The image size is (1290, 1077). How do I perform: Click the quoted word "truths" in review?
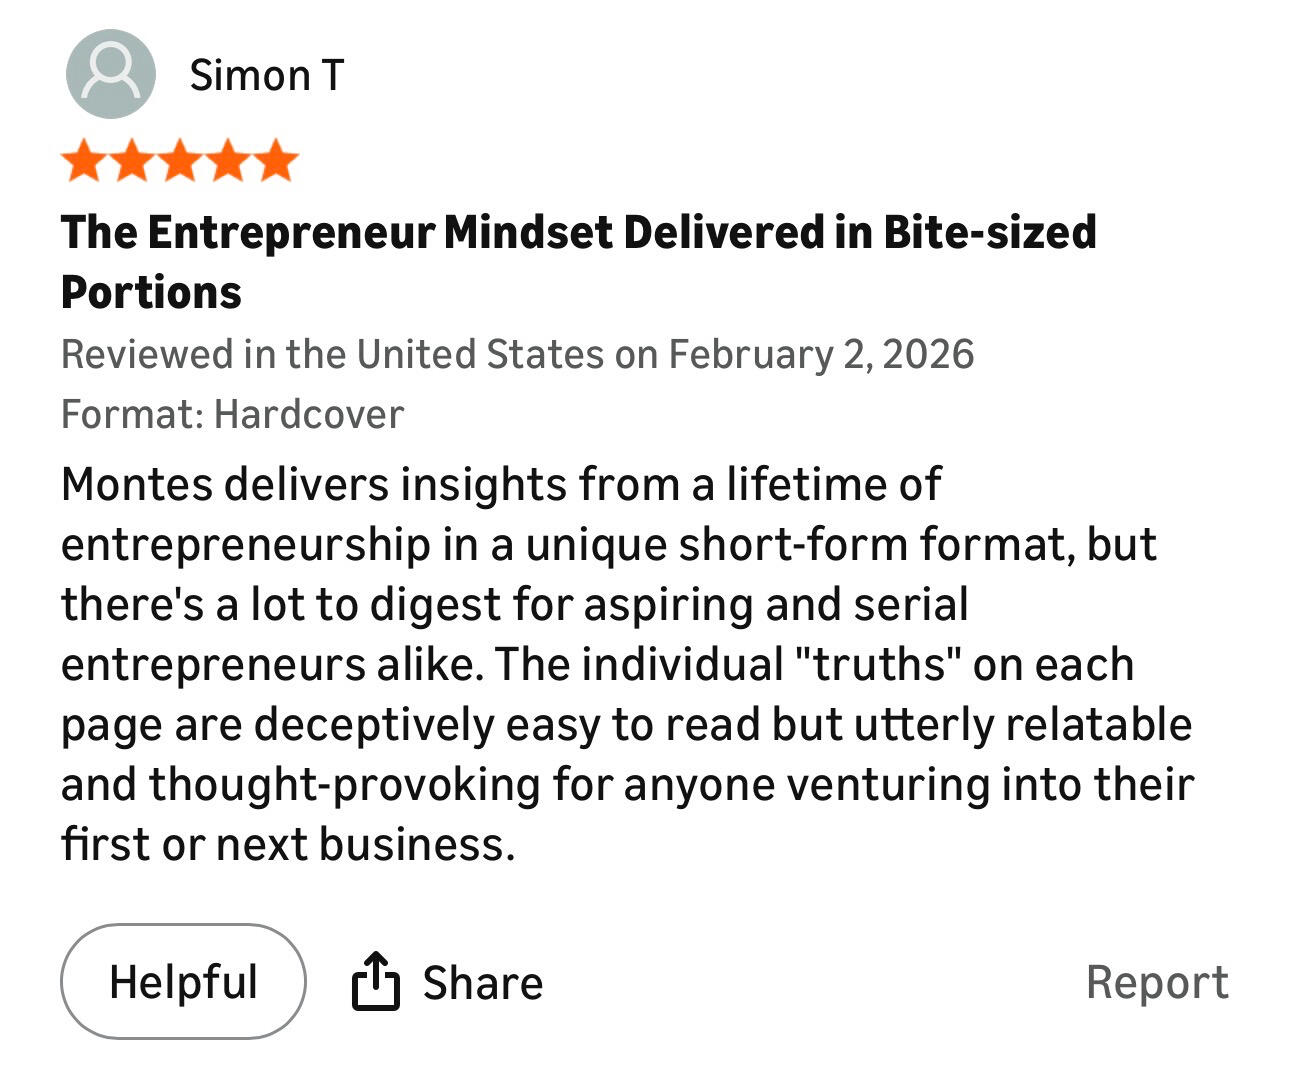pos(881,664)
